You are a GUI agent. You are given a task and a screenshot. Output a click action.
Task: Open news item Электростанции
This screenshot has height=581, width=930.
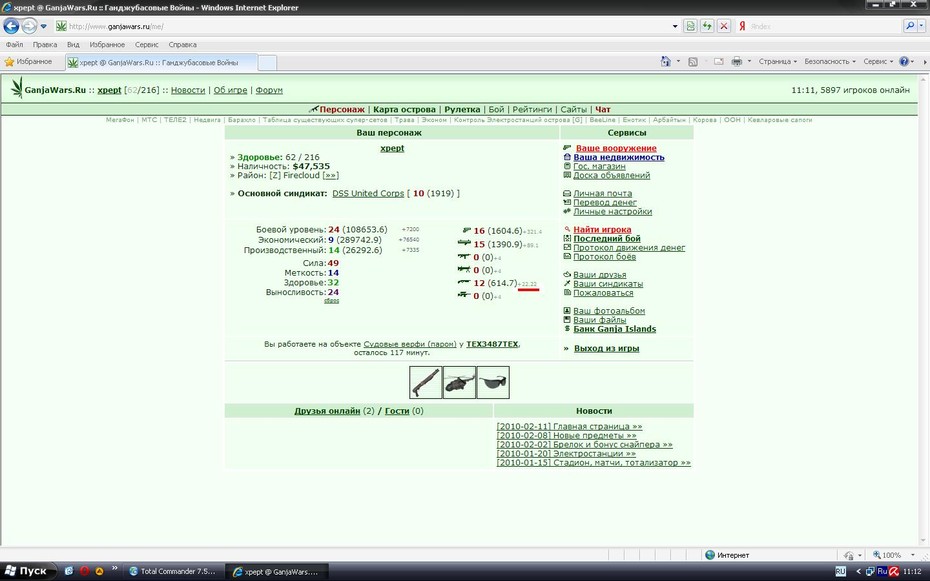pyautogui.click(x=565, y=453)
